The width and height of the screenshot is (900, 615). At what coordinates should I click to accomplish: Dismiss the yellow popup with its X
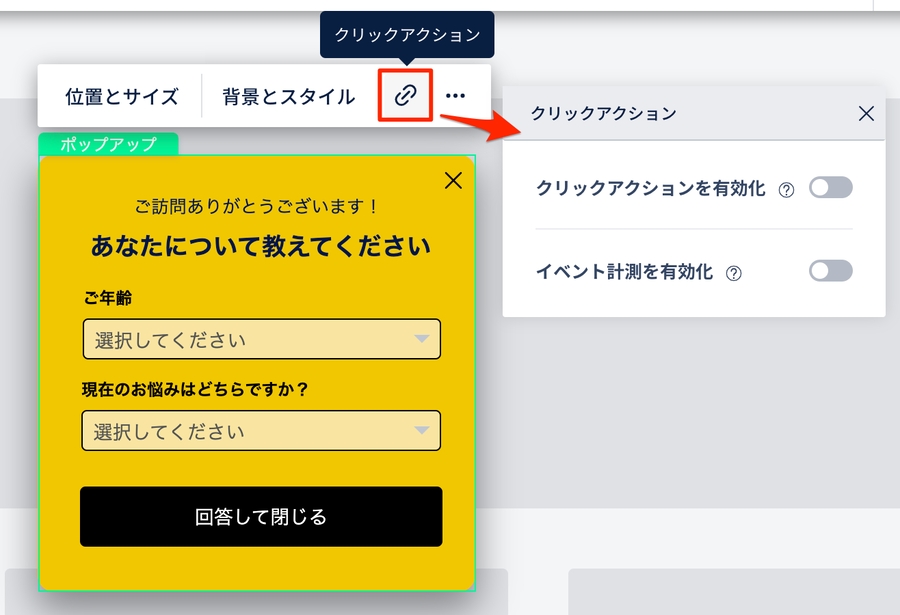(453, 180)
